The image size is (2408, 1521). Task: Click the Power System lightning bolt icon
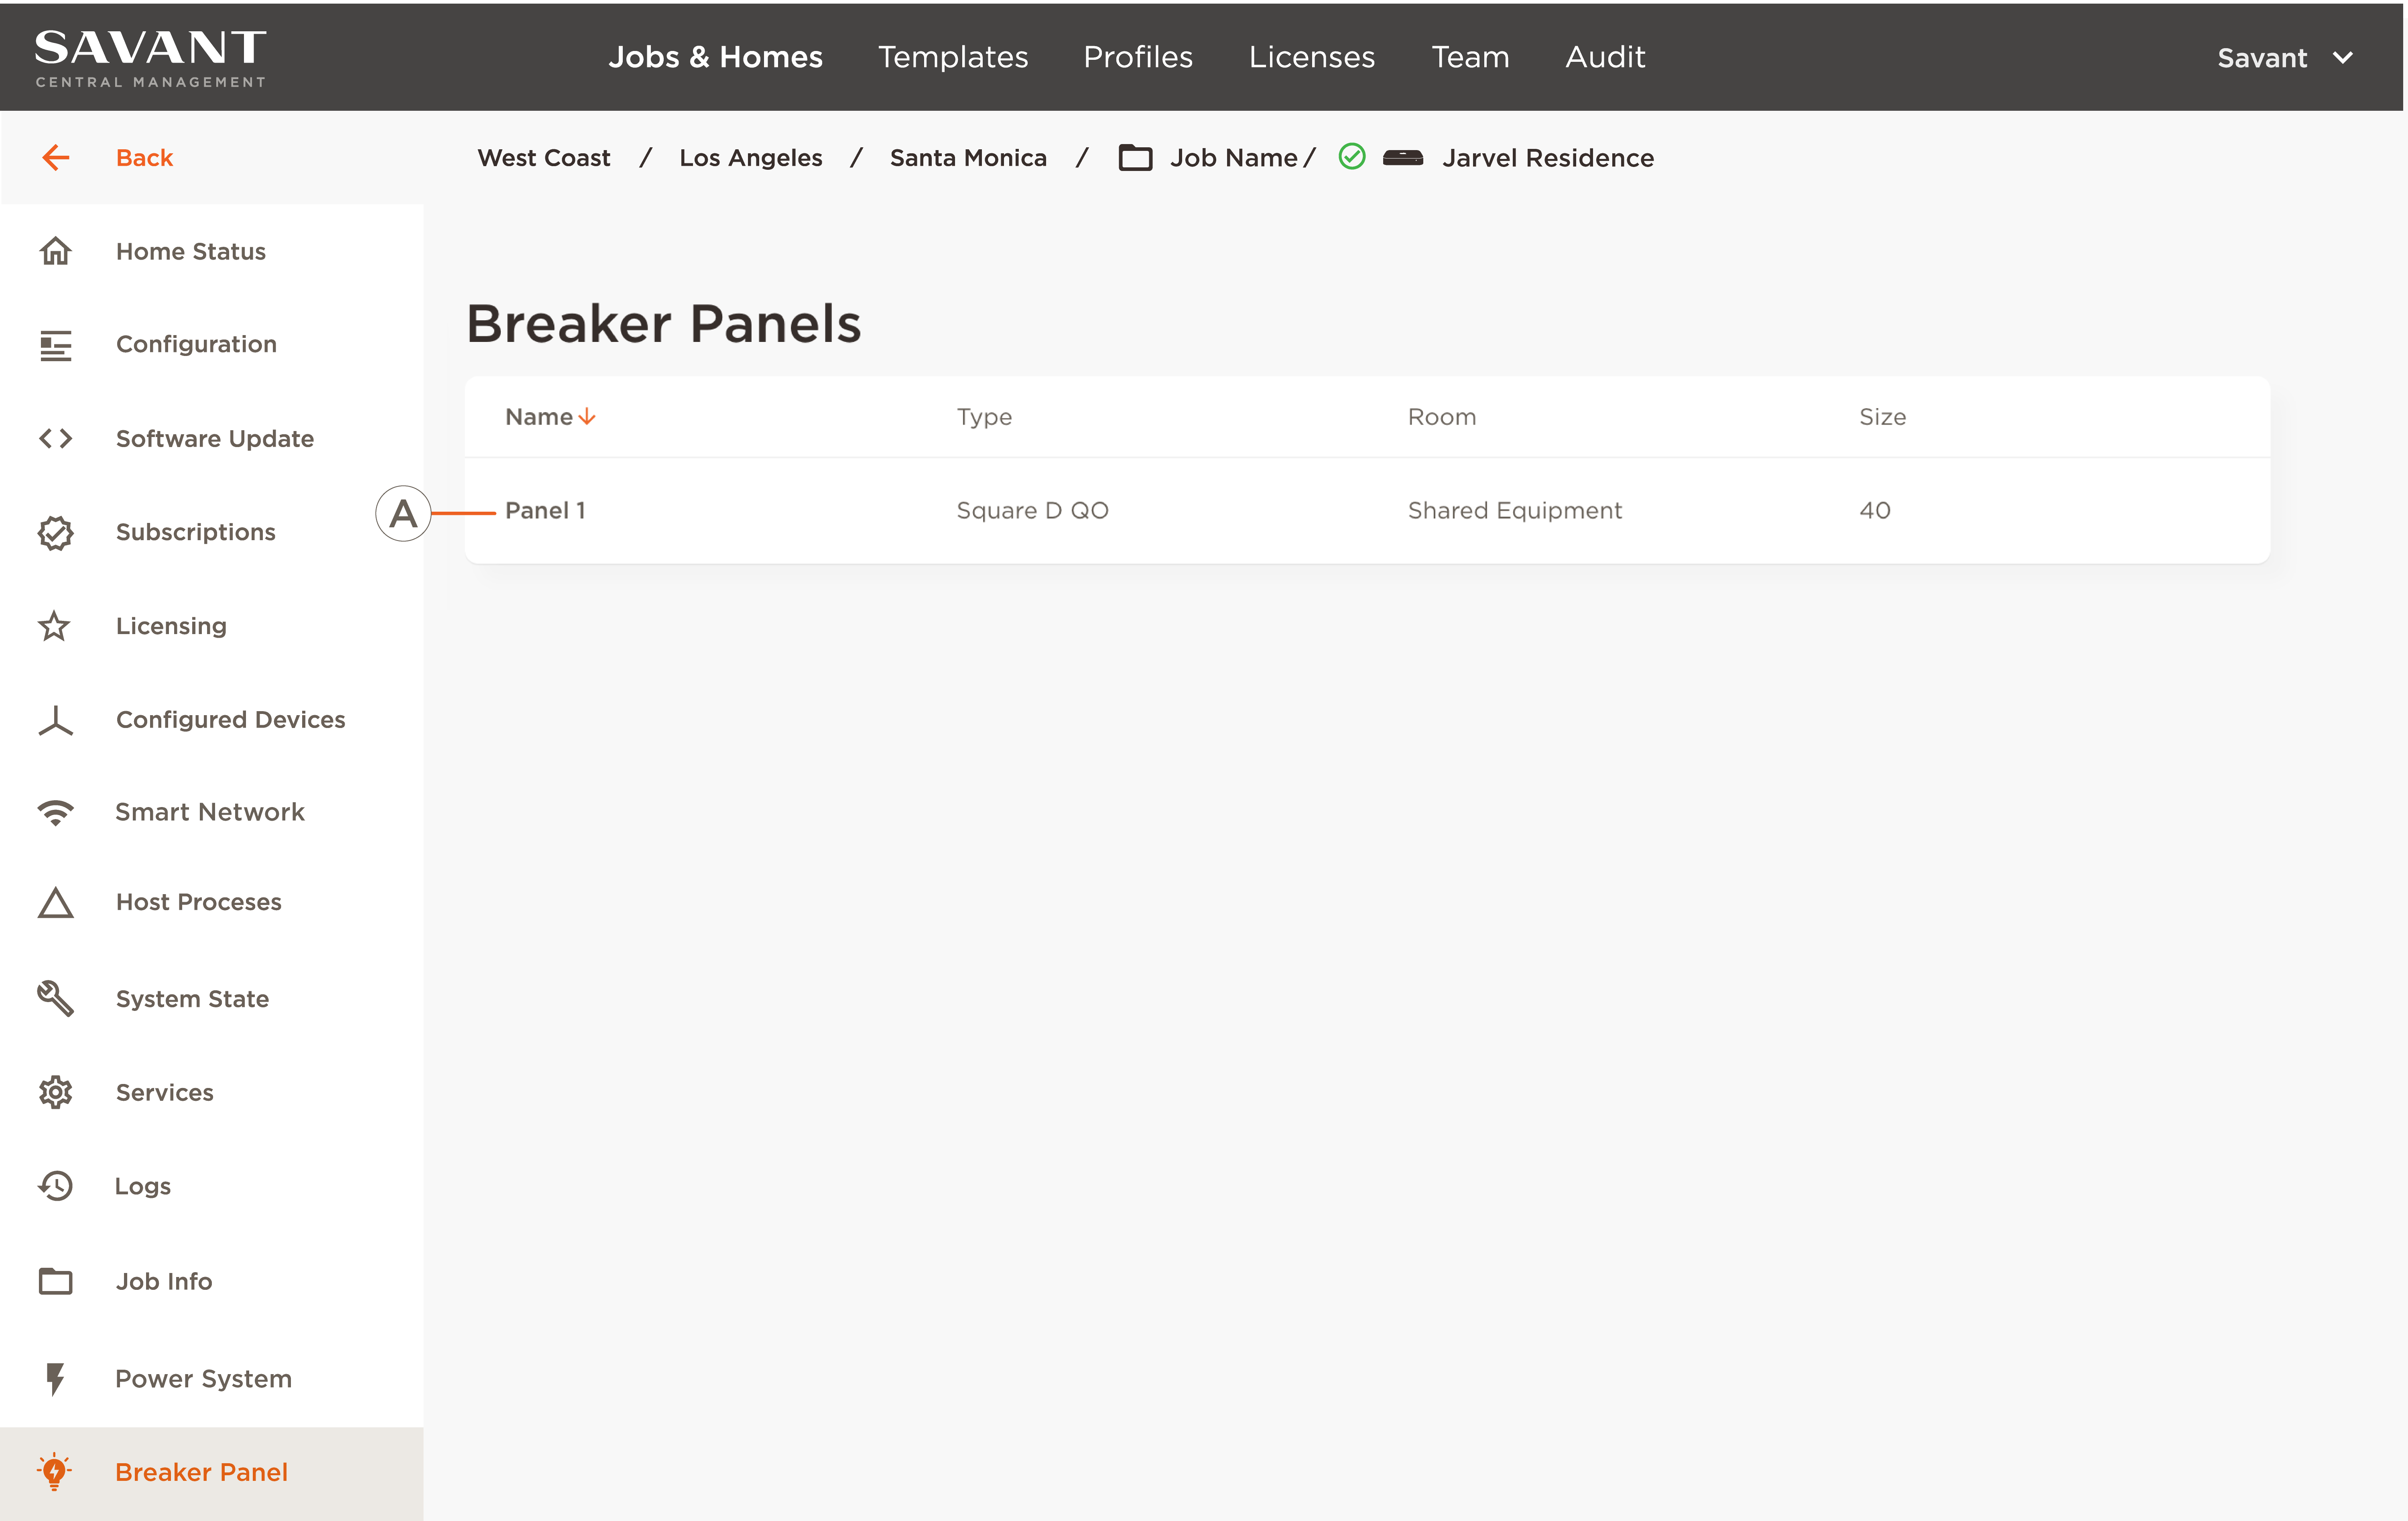pyautogui.click(x=55, y=1378)
